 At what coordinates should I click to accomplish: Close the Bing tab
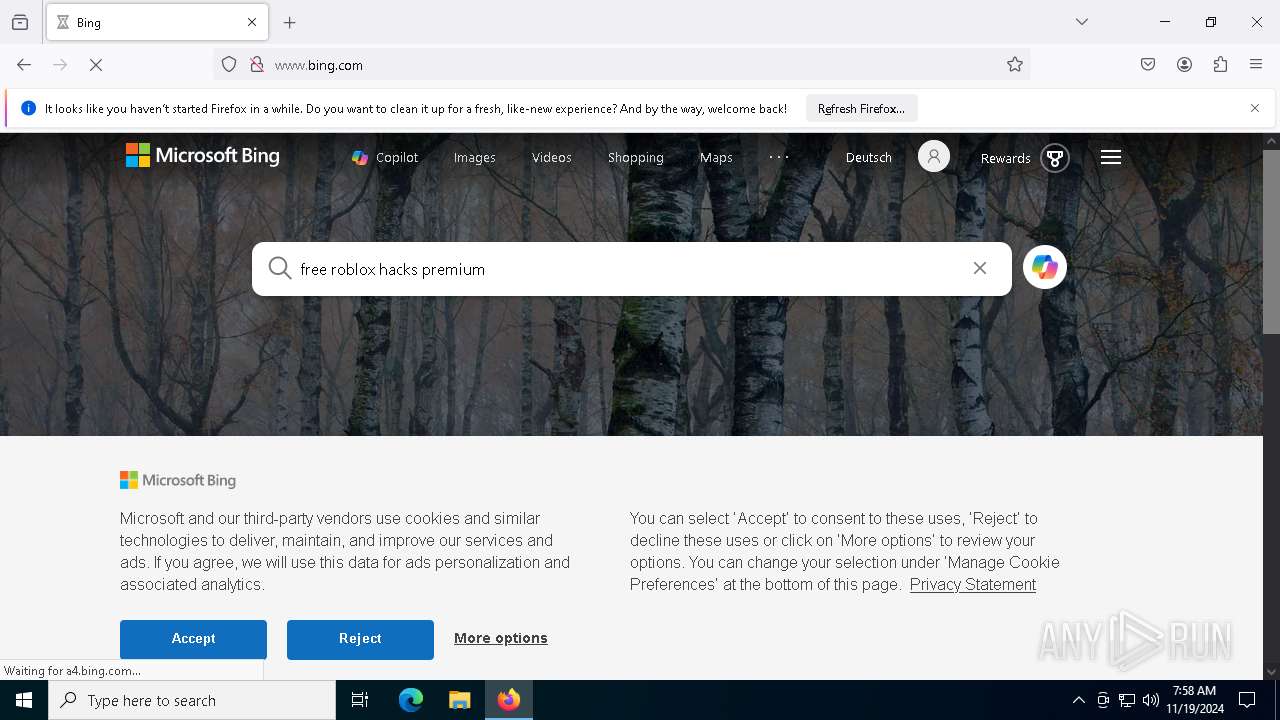click(x=252, y=22)
